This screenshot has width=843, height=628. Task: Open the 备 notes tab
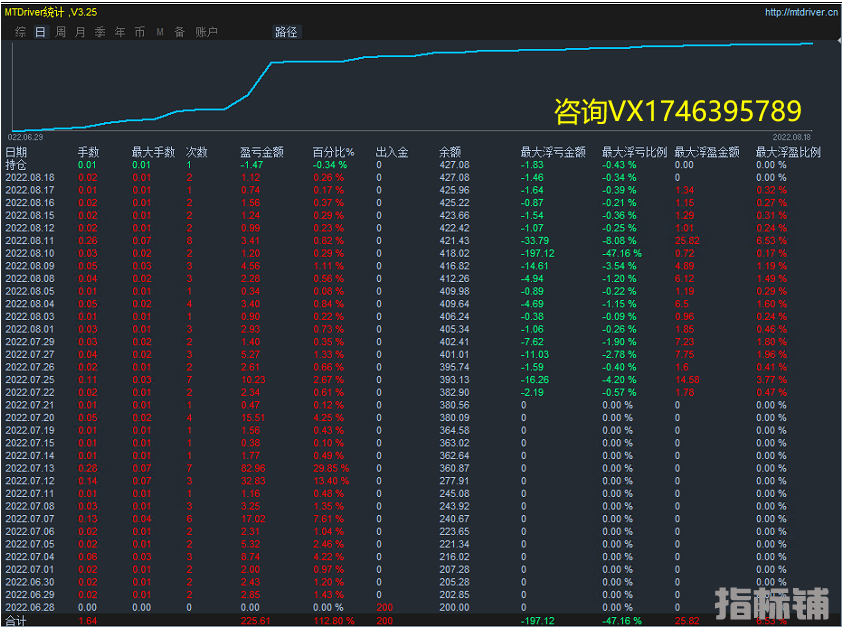(179, 32)
